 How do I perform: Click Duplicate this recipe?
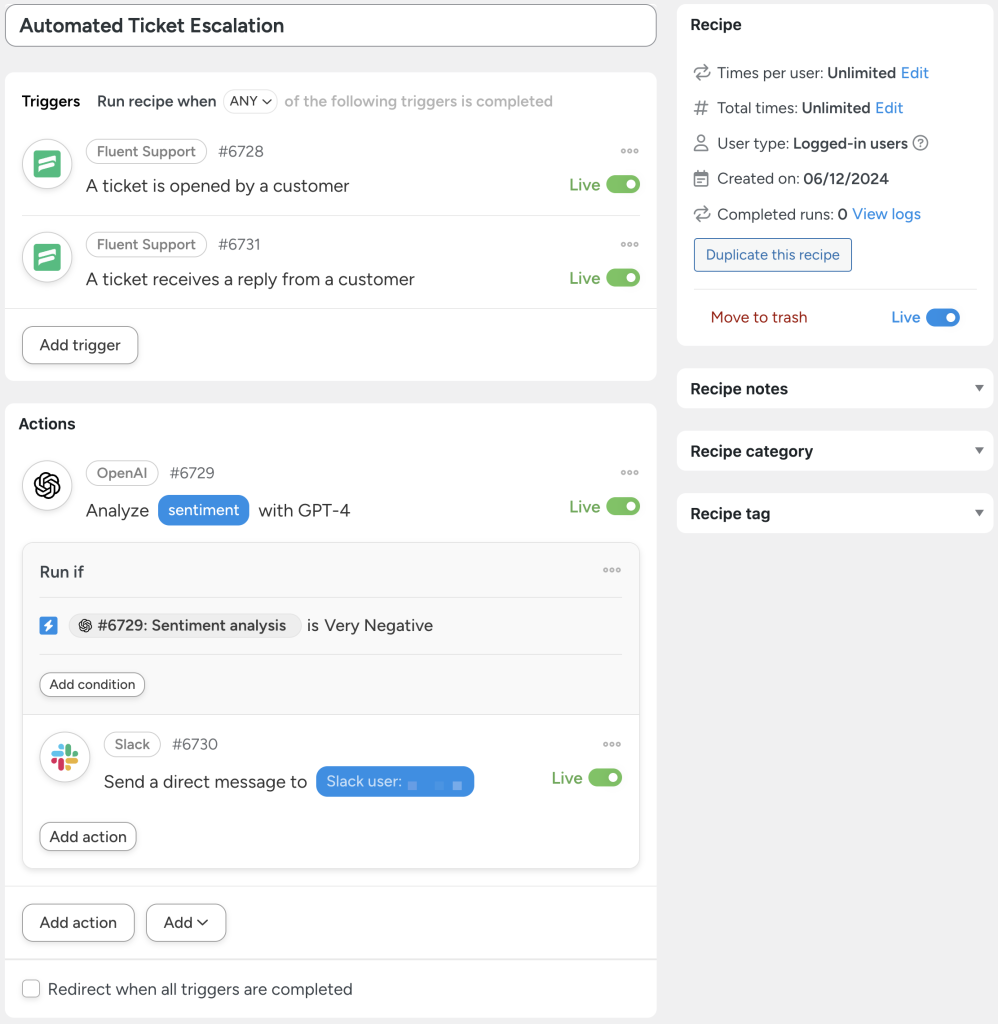772,255
